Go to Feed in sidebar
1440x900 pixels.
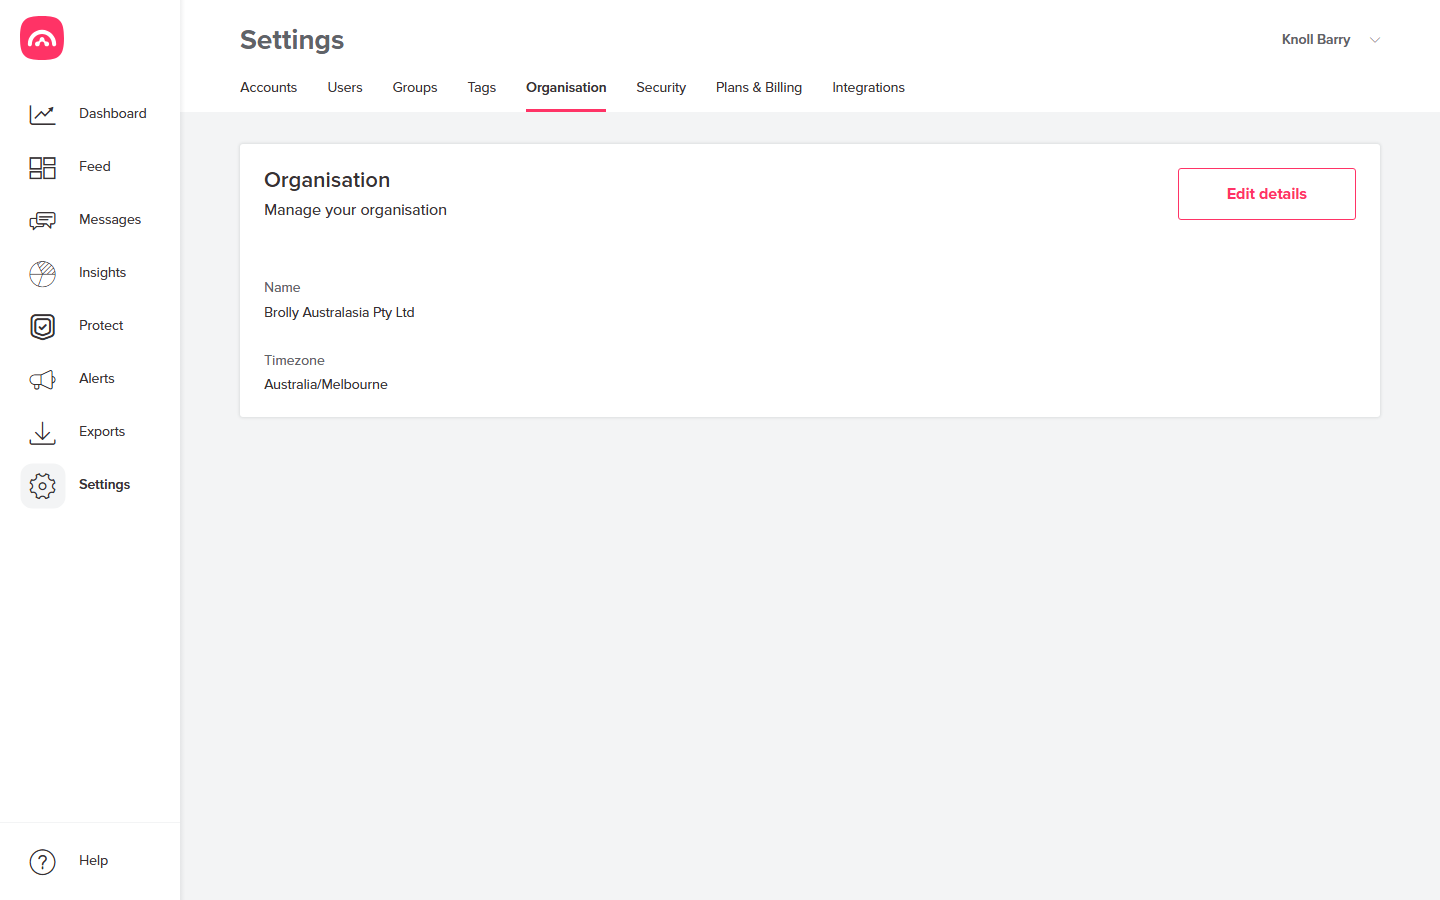click(95, 166)
